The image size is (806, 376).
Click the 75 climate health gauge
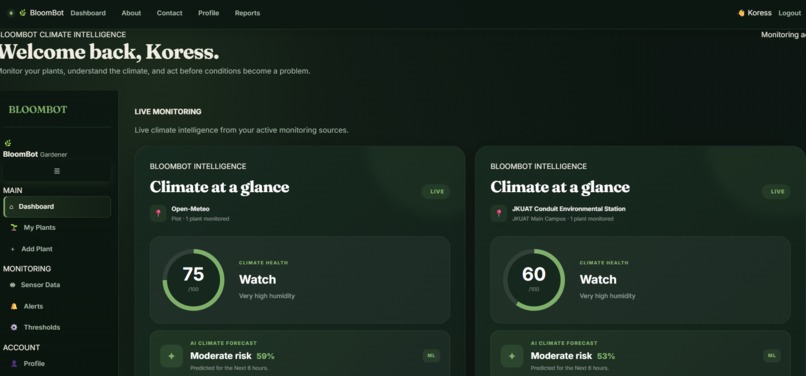(x=193, y=280)
